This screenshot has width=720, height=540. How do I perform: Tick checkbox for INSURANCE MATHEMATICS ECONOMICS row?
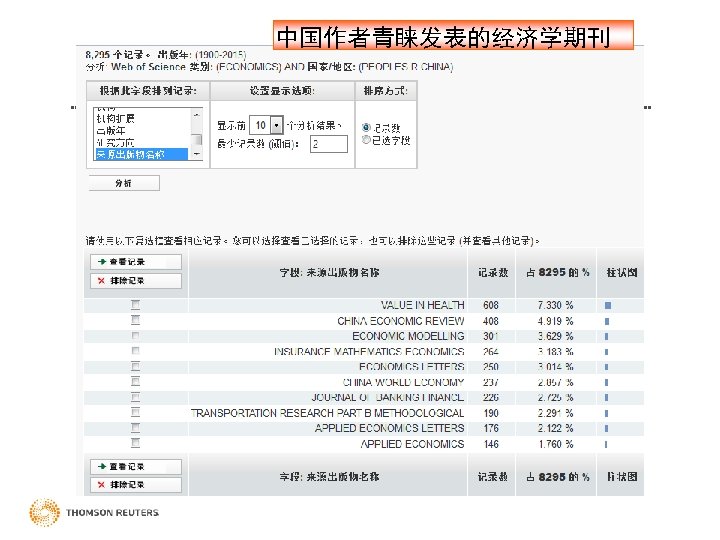(x=135, y=351)
